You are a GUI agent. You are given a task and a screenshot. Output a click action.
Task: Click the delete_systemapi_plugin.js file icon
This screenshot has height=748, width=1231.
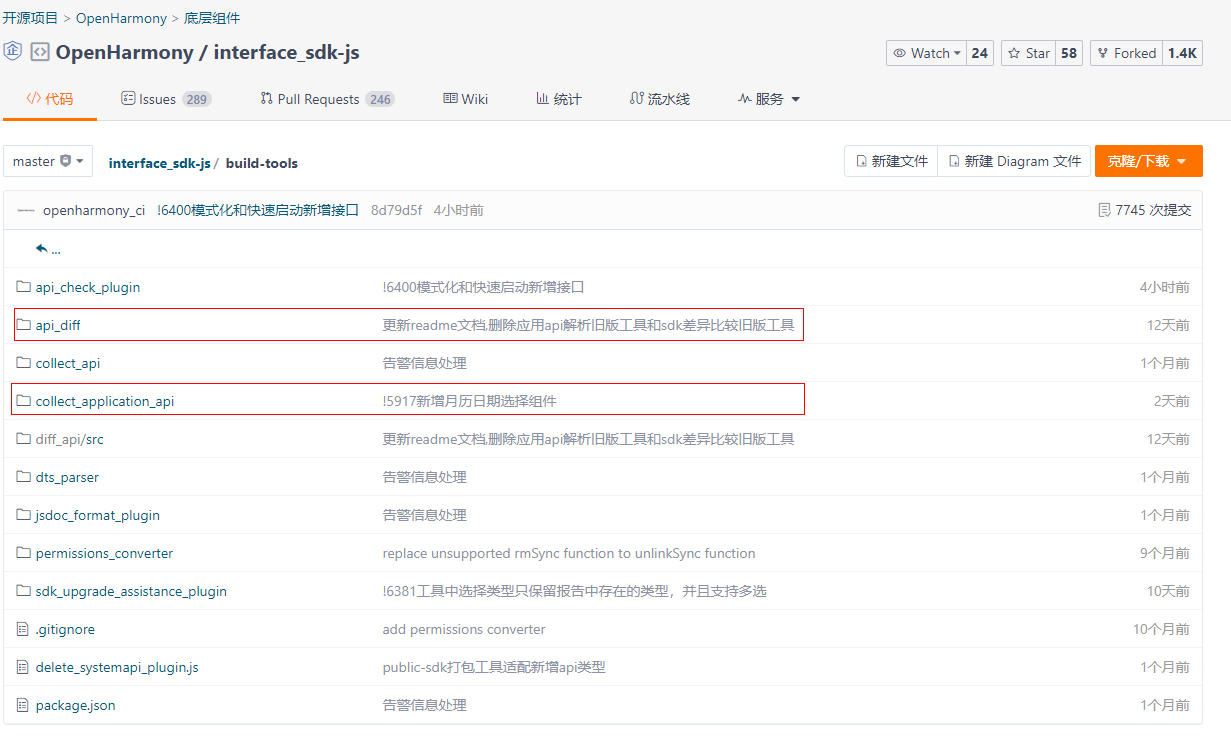(x=23, y=667)
